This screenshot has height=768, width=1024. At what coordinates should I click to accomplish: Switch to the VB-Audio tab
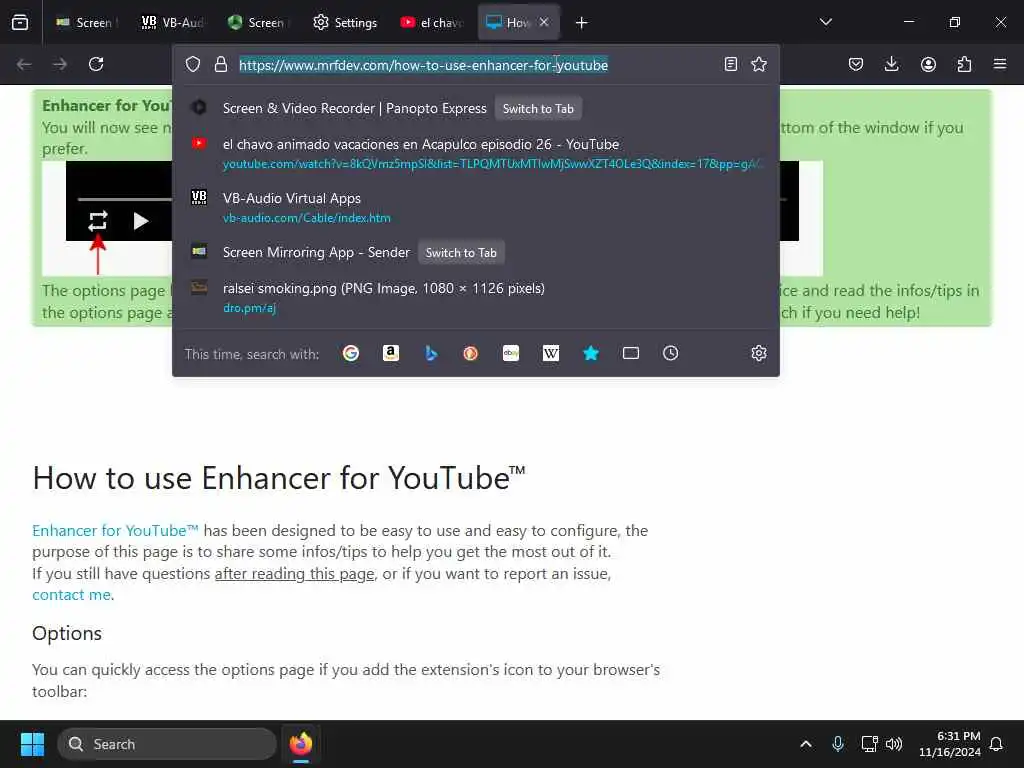[x=172, y=22]
